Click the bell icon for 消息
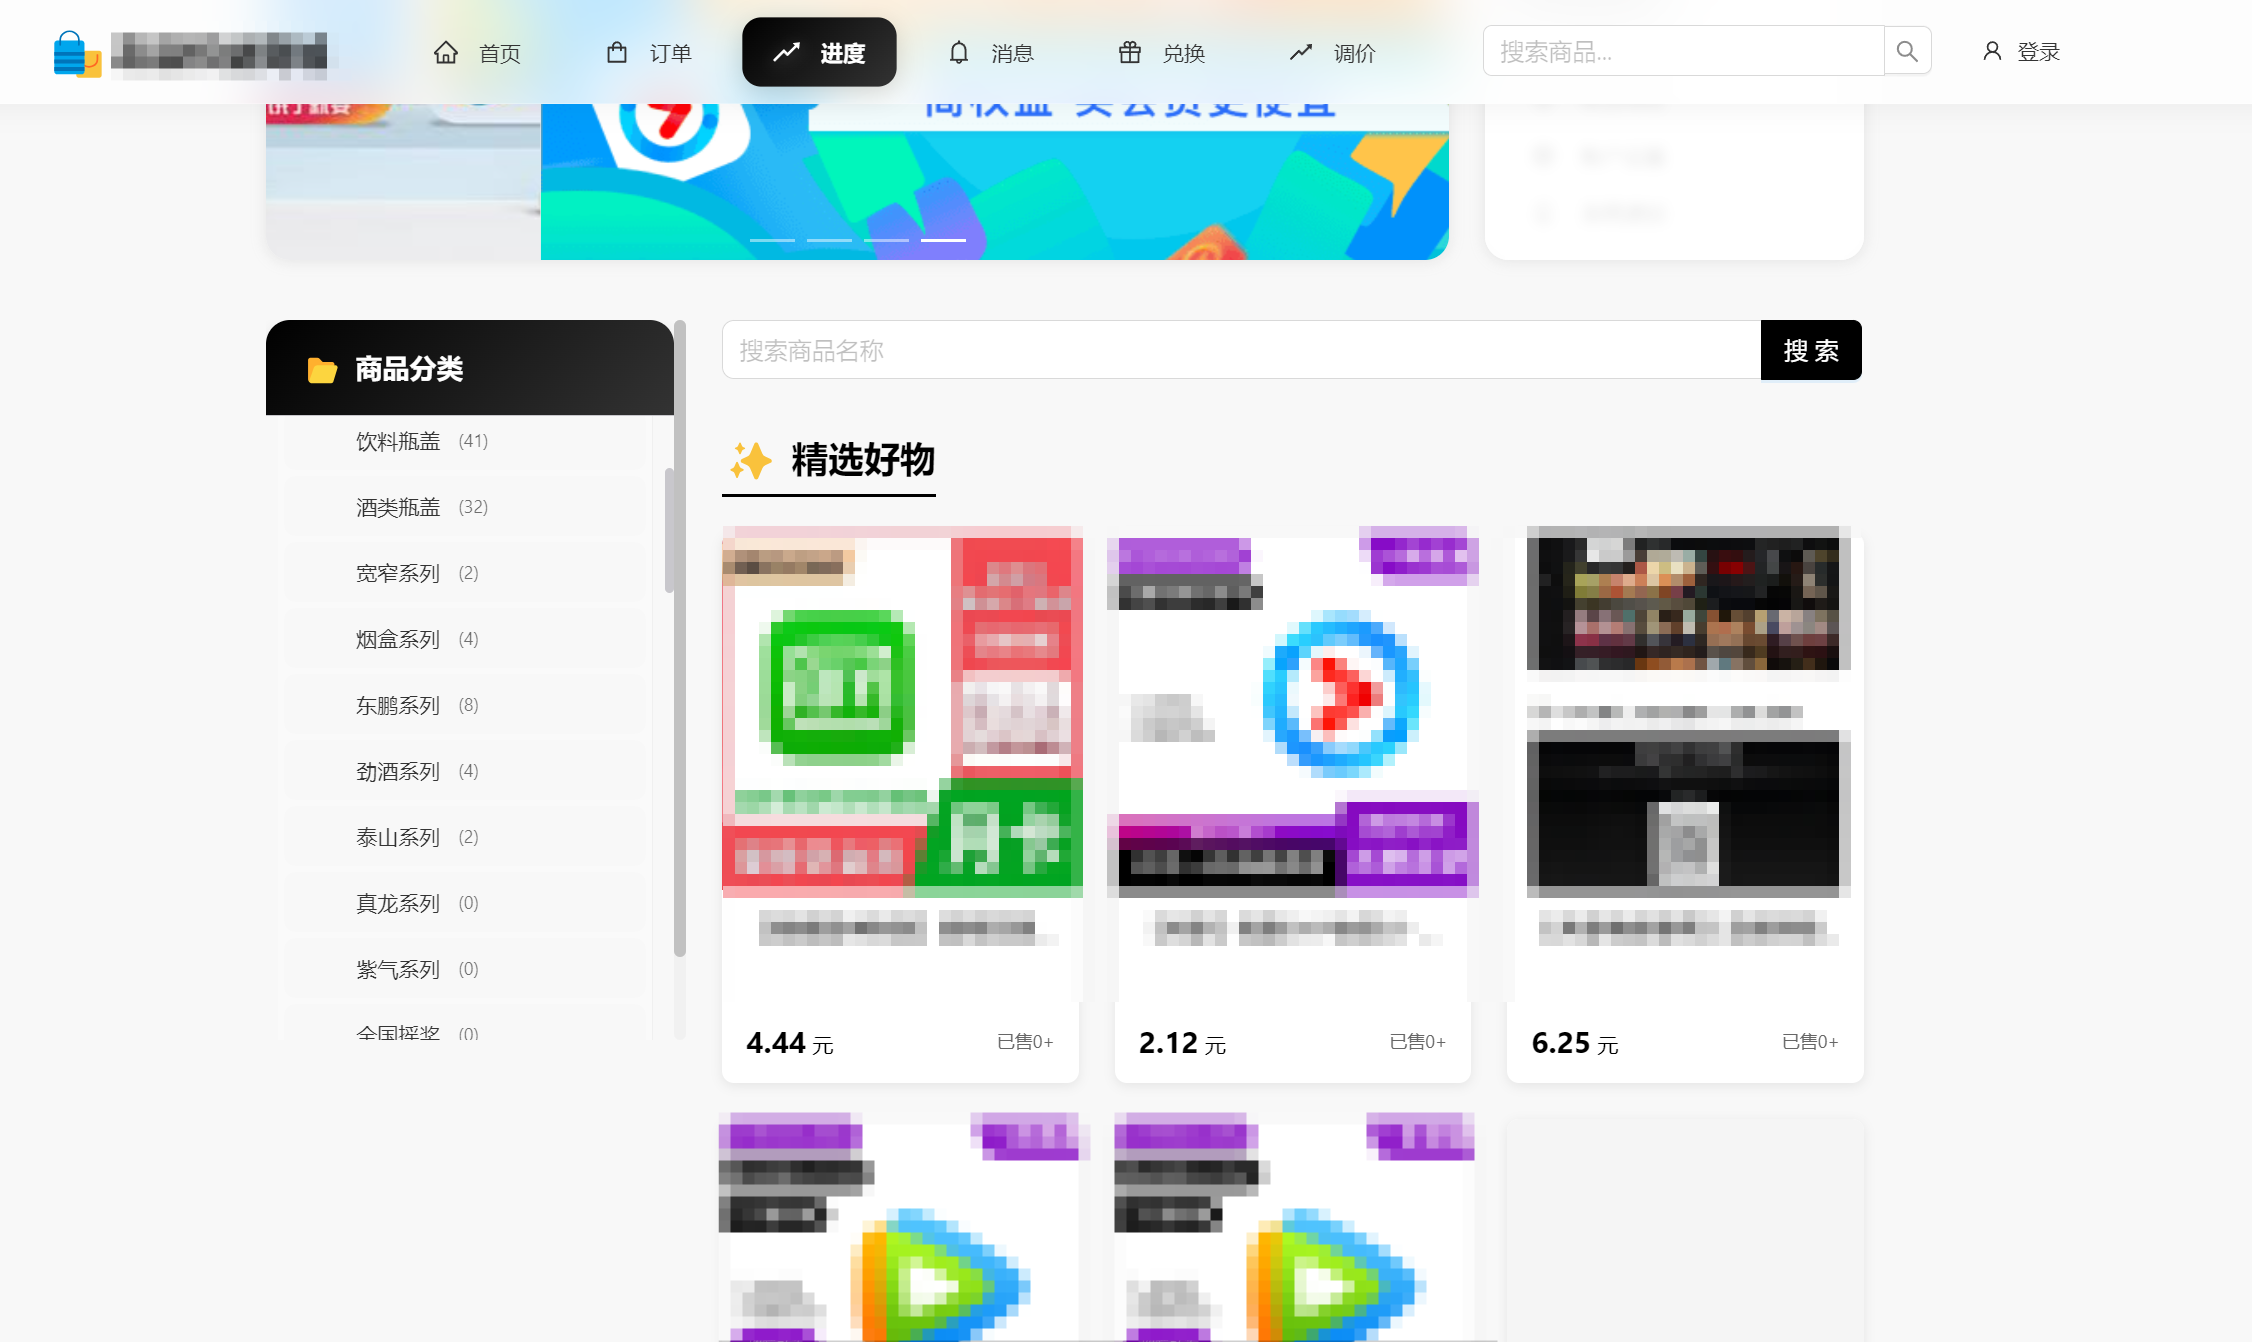This screenshot has height=1342, width=2252. (x=958, y=52)
